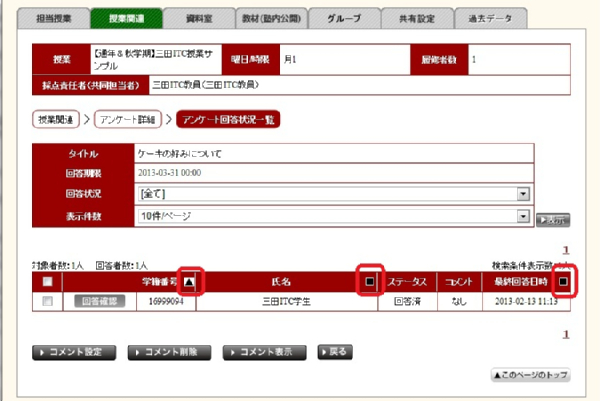600x401 pixels.
Task: Jump to top via このページのトップ
Action: pos(530,374)
